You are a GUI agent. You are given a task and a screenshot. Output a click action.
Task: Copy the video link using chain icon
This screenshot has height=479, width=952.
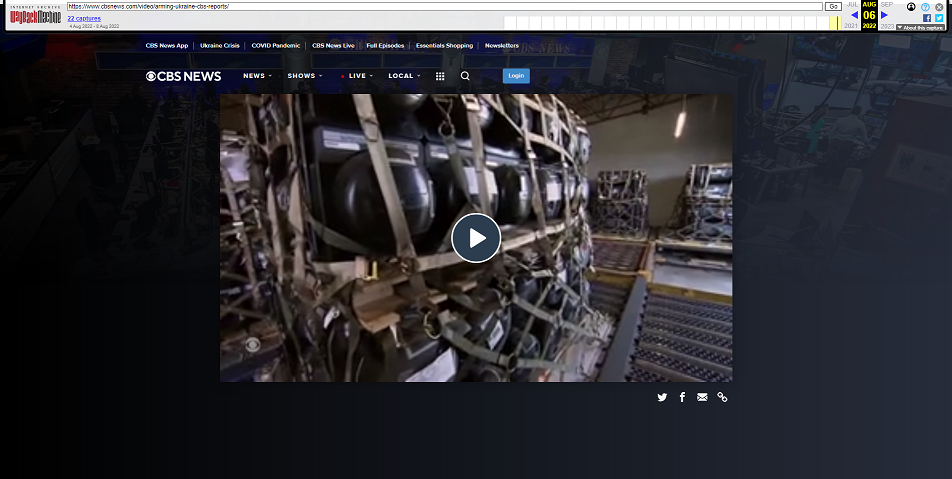tap(722, 397)
